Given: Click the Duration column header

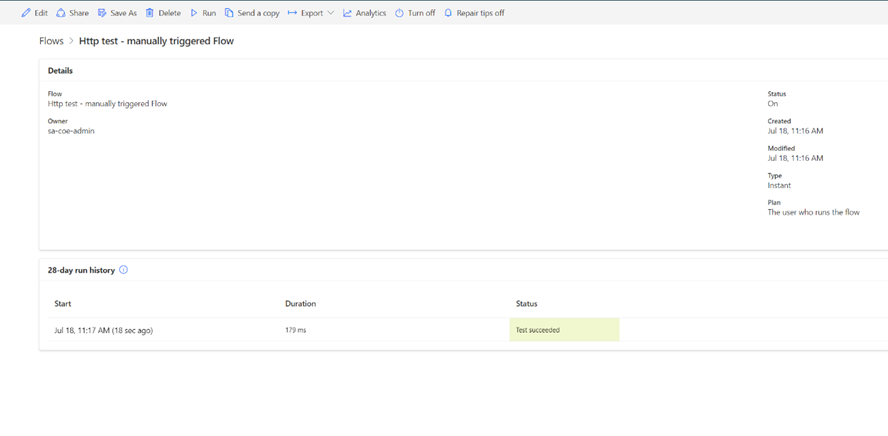Looking at the screenshot, I should 300,303.
